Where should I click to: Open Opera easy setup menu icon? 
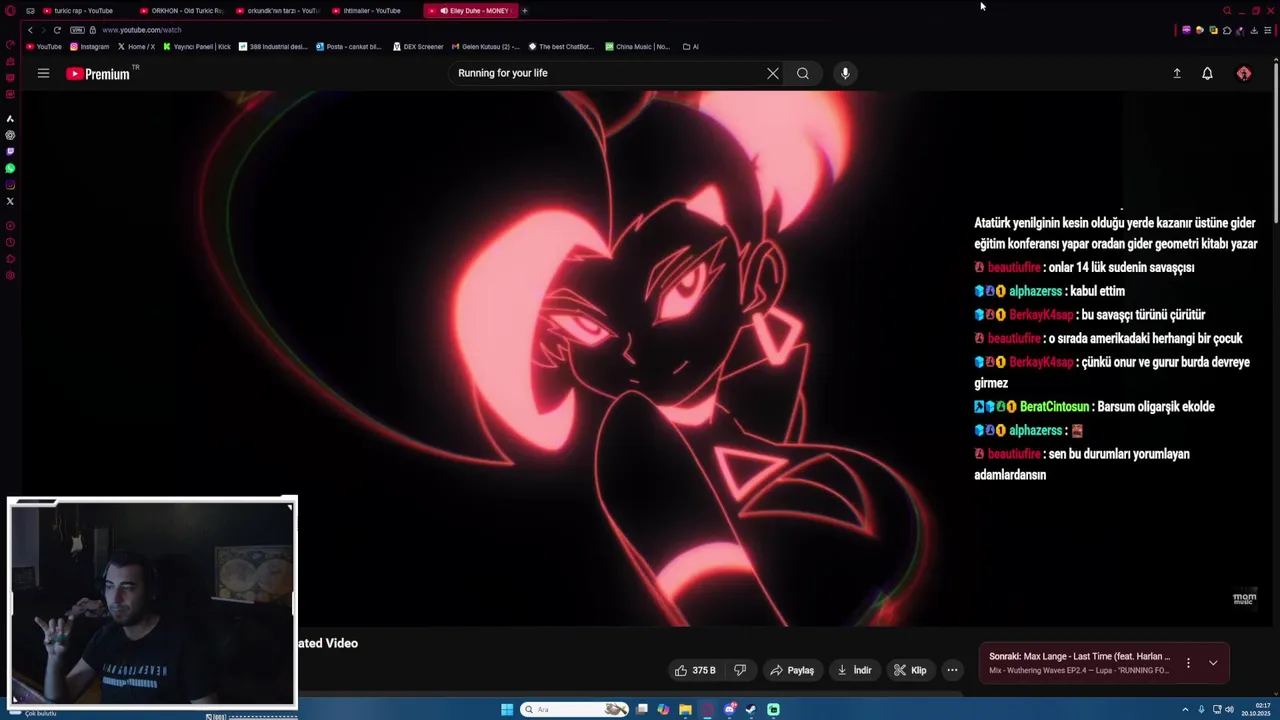(1268, 30)
